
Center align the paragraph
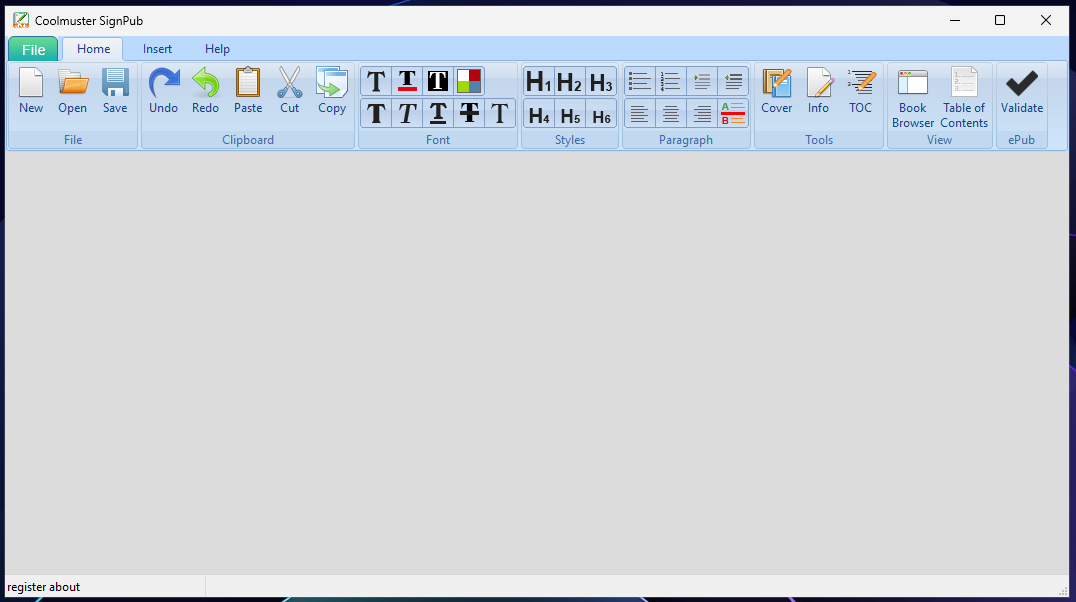pos(671,114)
